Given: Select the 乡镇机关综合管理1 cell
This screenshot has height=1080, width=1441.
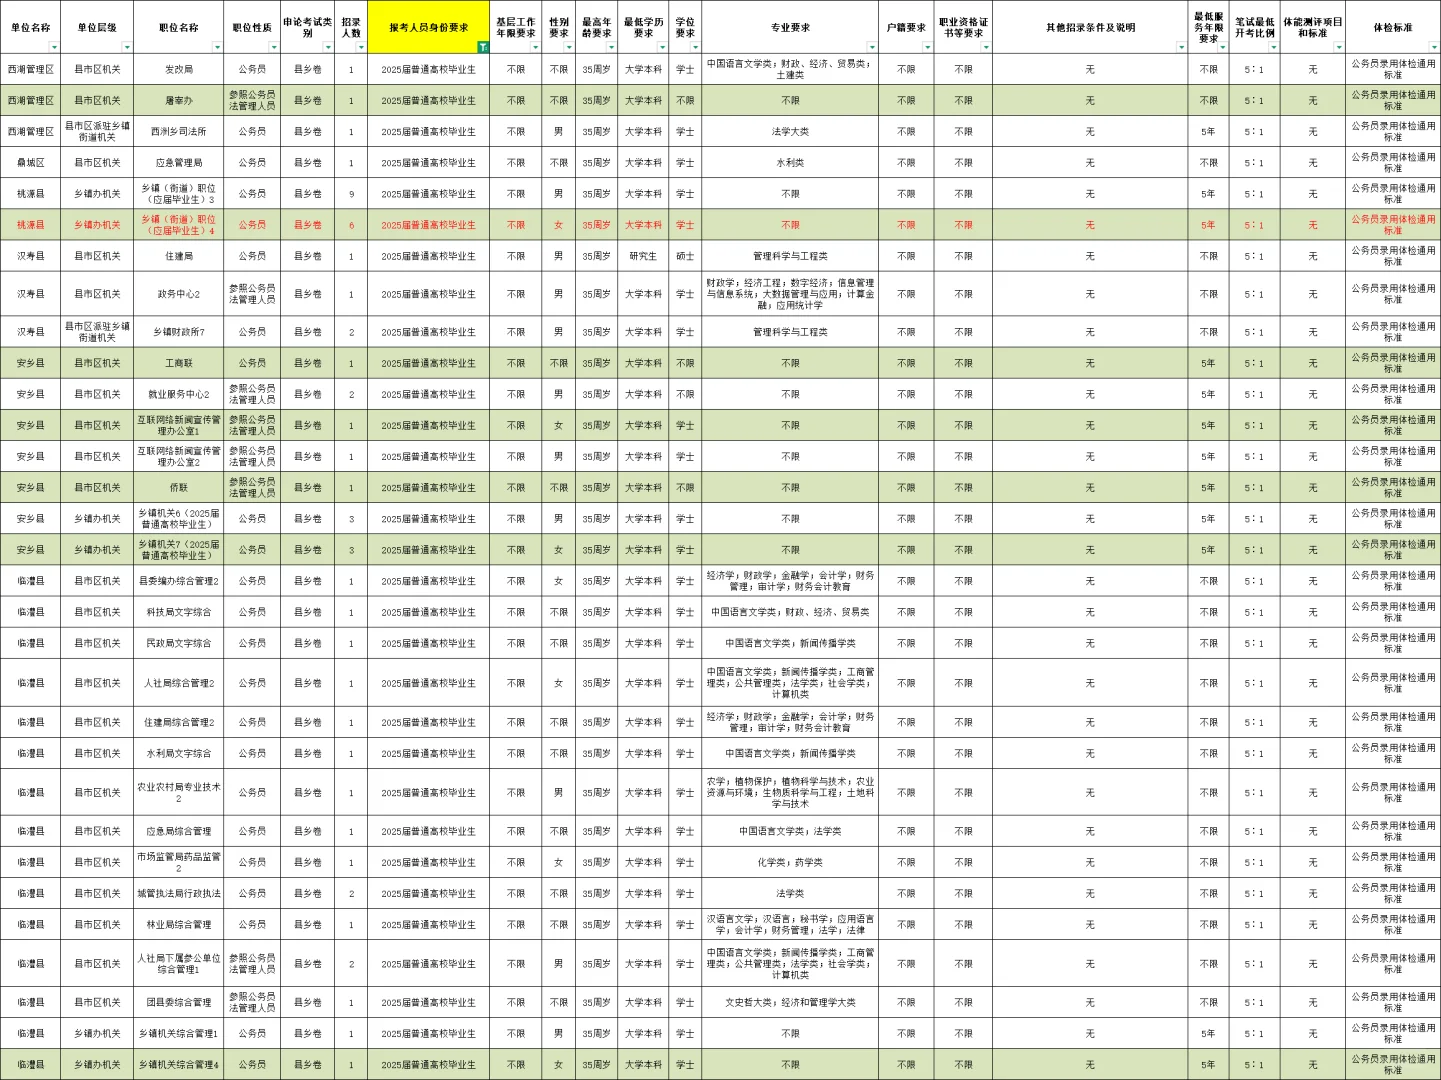Looking at the screenshot, I should click(x=179, y=1033).
